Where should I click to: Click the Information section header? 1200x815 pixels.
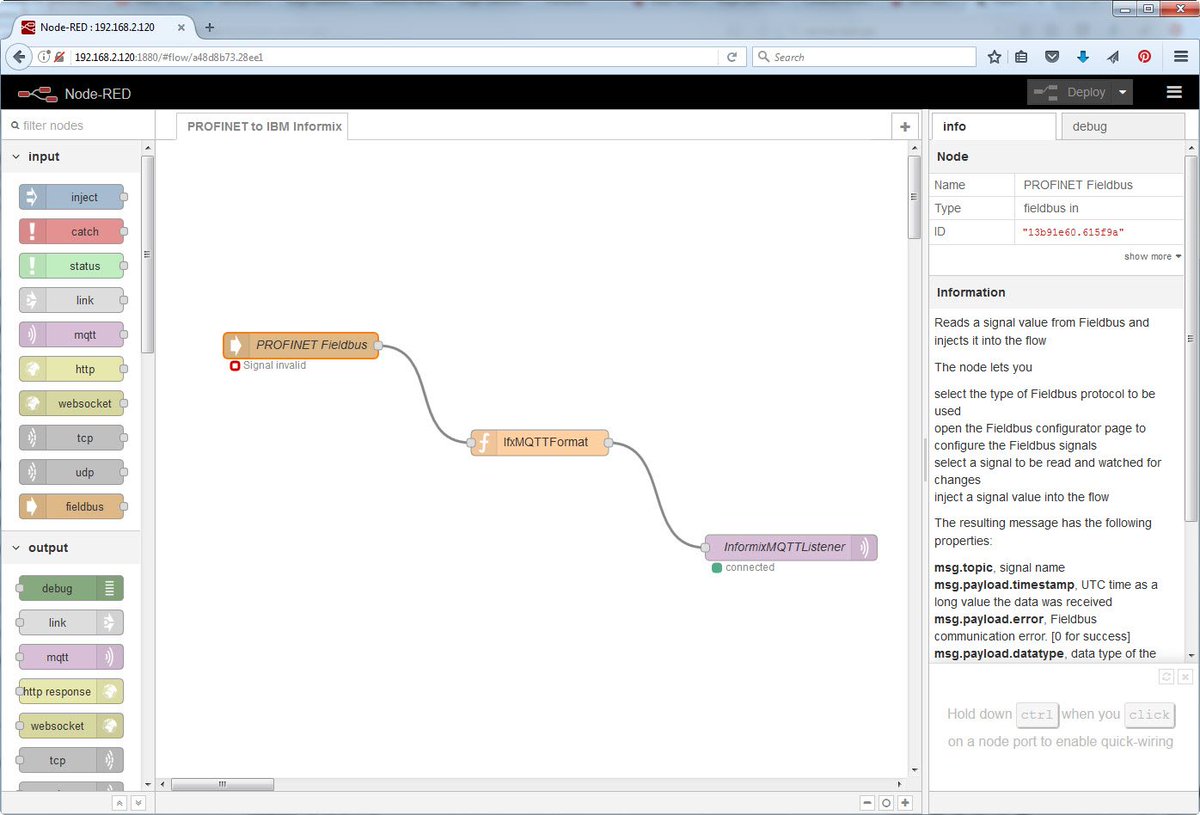[1057, 292]
